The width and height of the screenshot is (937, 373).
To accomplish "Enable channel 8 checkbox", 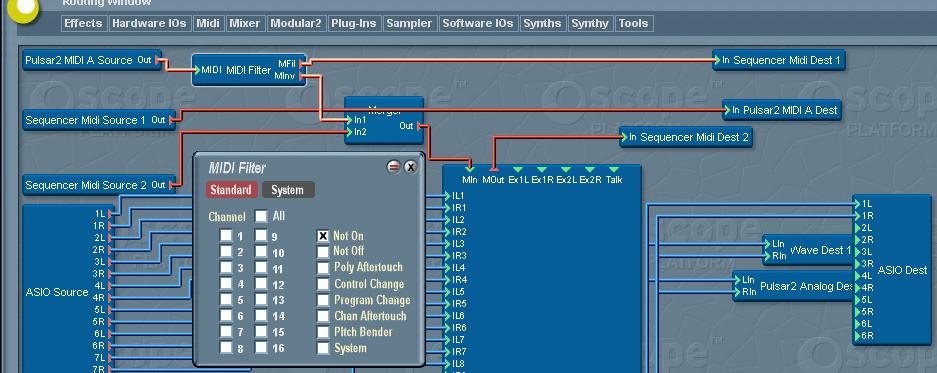I will click(226, 347).
